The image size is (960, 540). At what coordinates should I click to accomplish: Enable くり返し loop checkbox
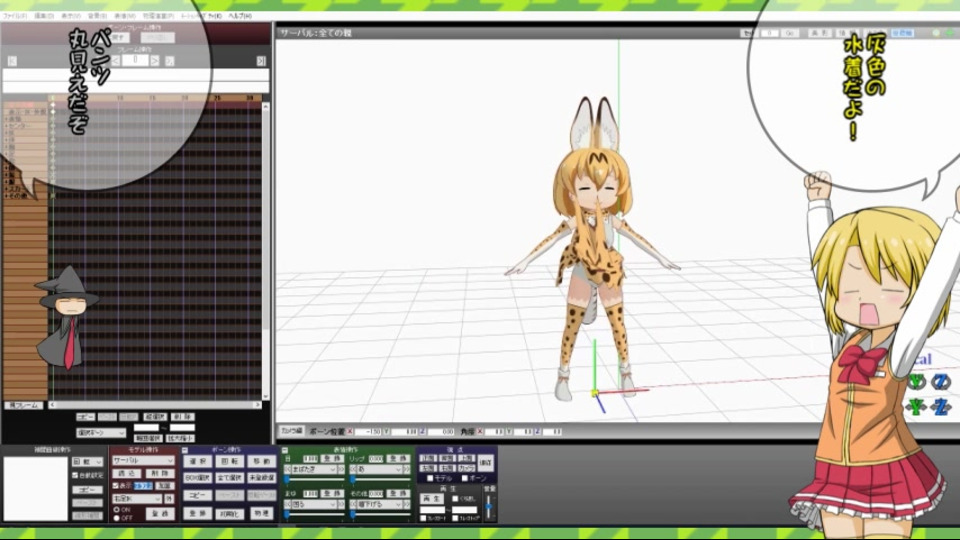pyautogui.click(x=456, y=499)
